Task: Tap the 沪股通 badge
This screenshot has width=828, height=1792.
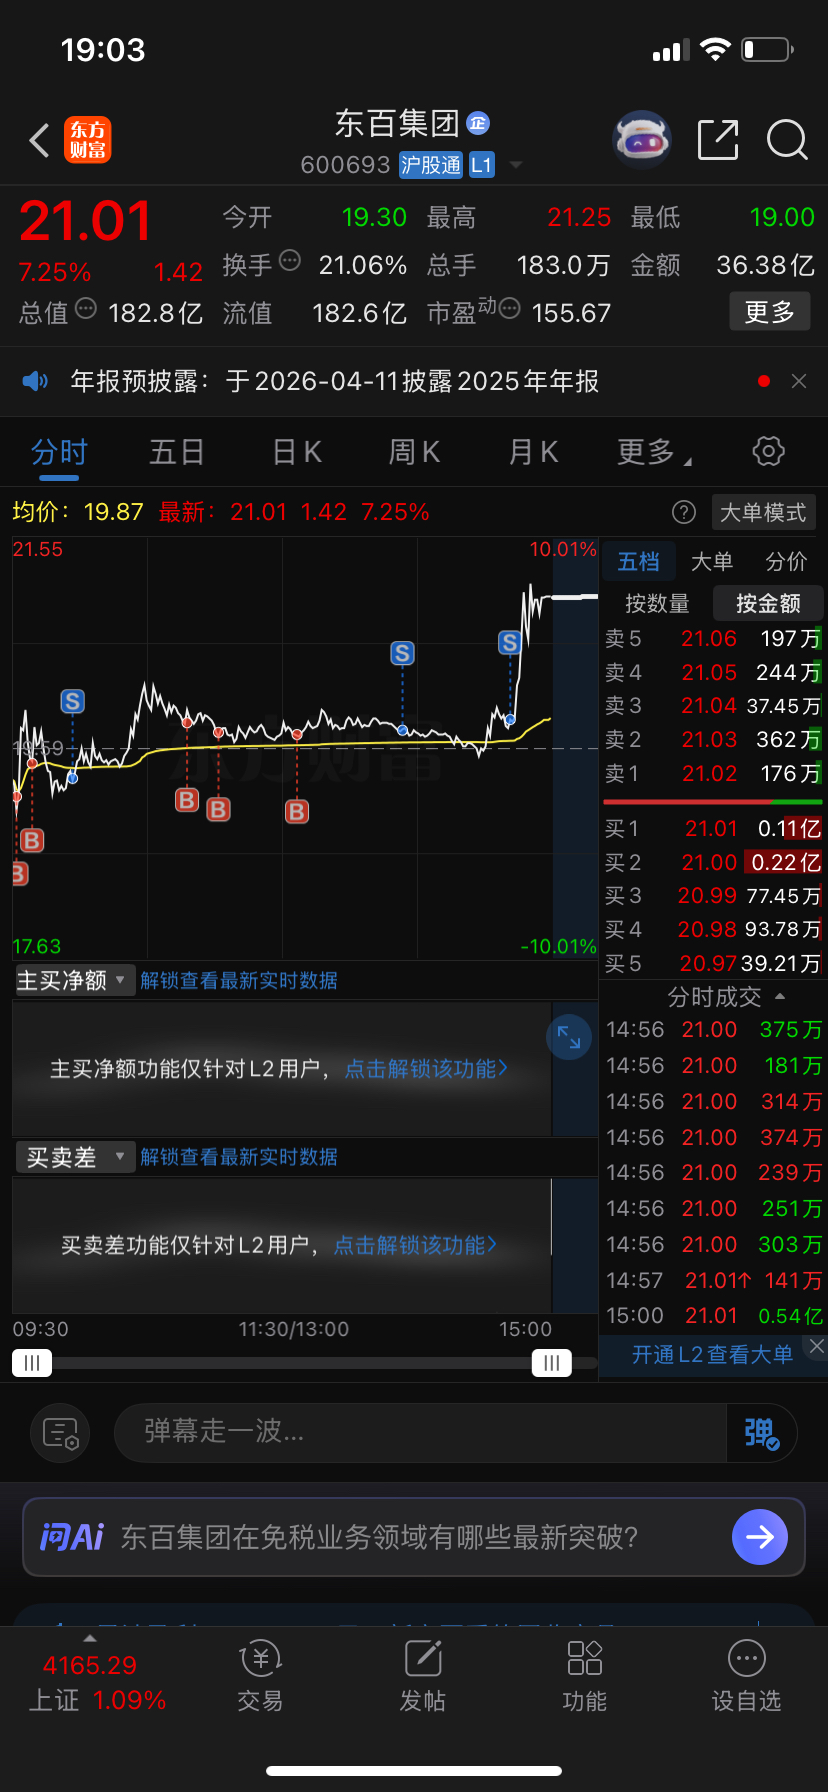Action: pyautogui.click(x=431, y=165)
